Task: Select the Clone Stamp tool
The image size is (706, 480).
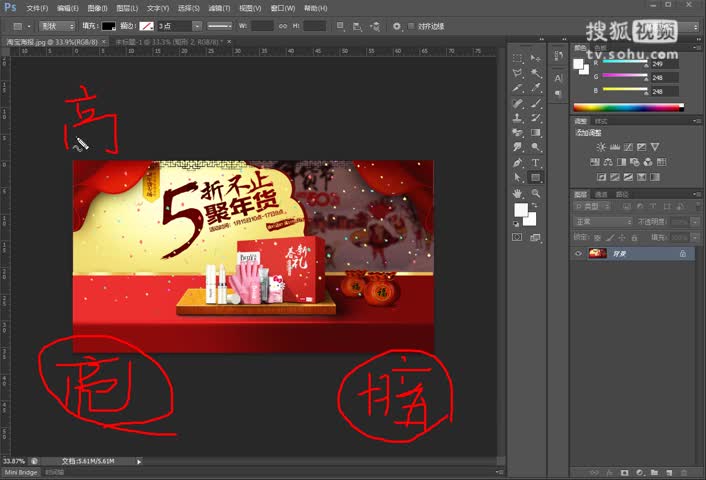Action: click(x=517, y=118)
